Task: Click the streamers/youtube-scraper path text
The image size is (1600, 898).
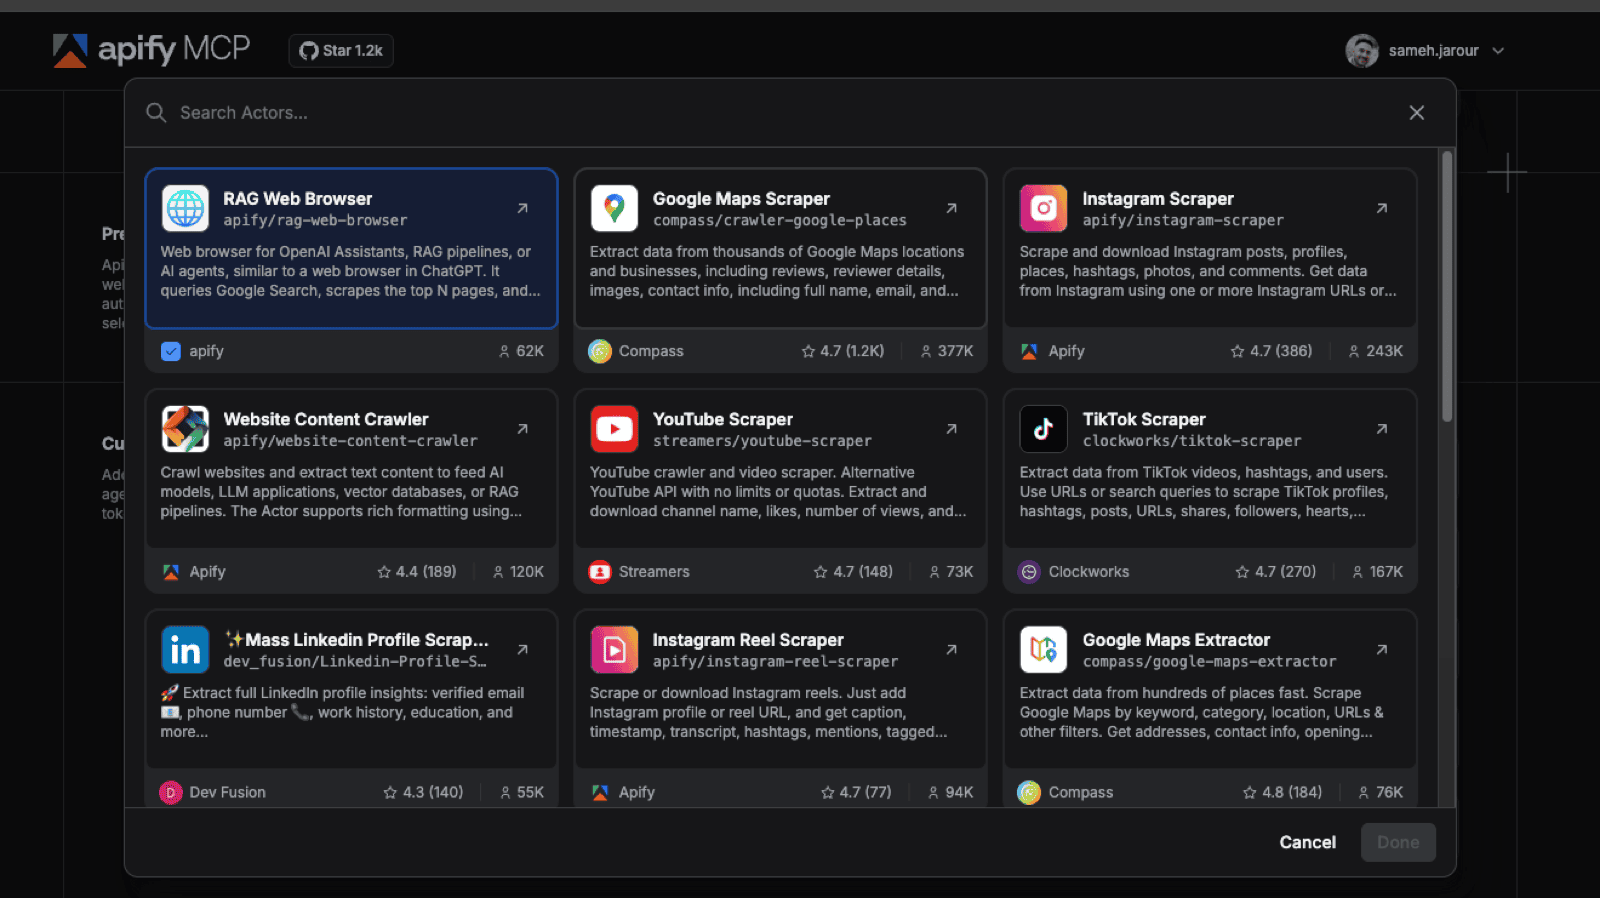Action: [x=762, y=441]
